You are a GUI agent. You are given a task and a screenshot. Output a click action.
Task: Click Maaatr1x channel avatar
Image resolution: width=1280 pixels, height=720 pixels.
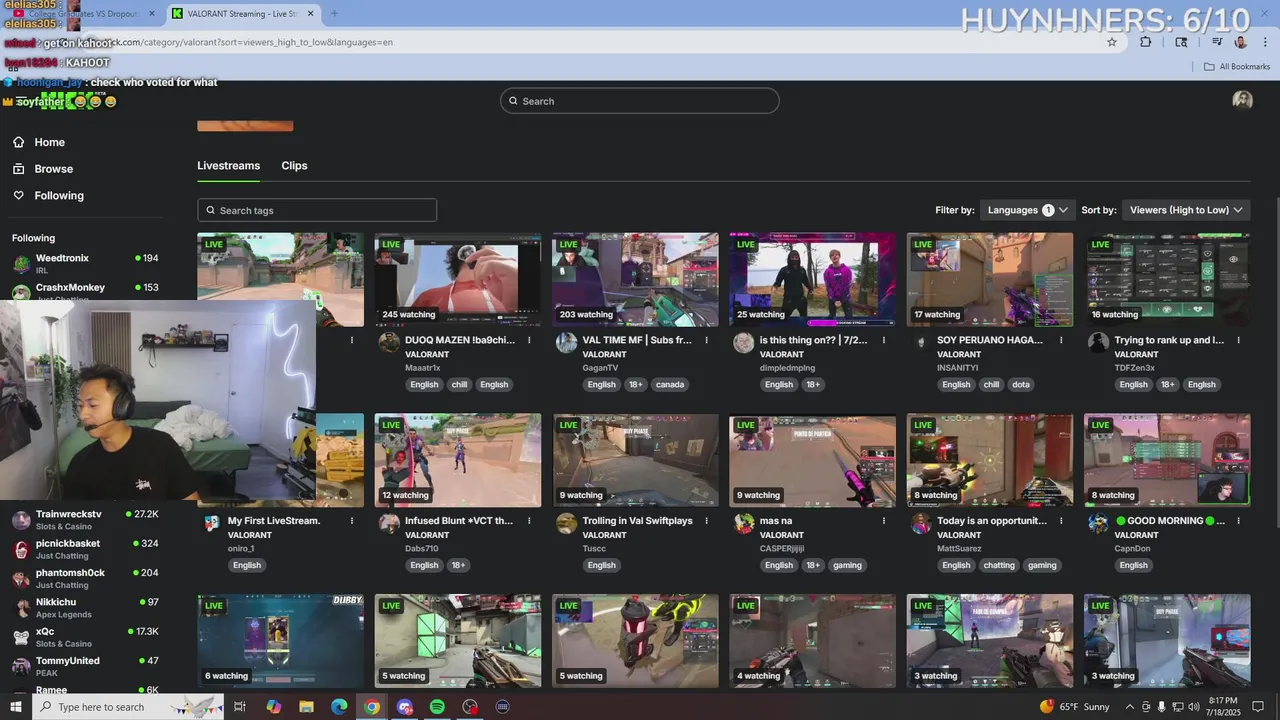click(x=389, y=343)
